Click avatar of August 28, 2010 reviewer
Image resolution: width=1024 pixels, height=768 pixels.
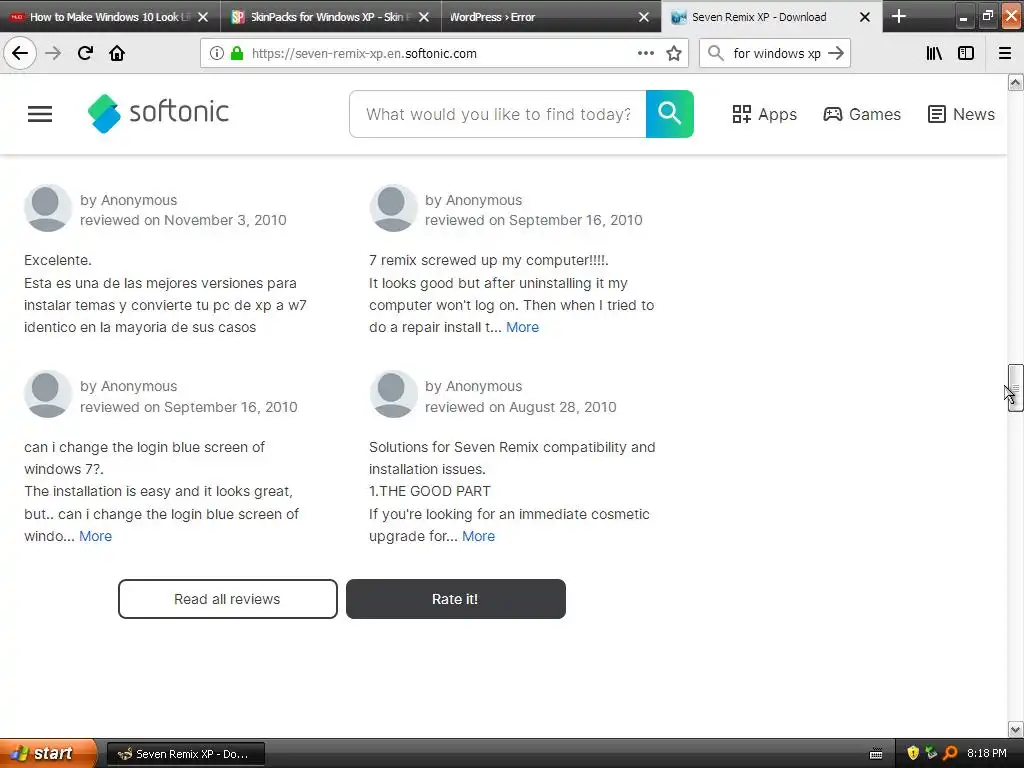click(x=392, y=394)
